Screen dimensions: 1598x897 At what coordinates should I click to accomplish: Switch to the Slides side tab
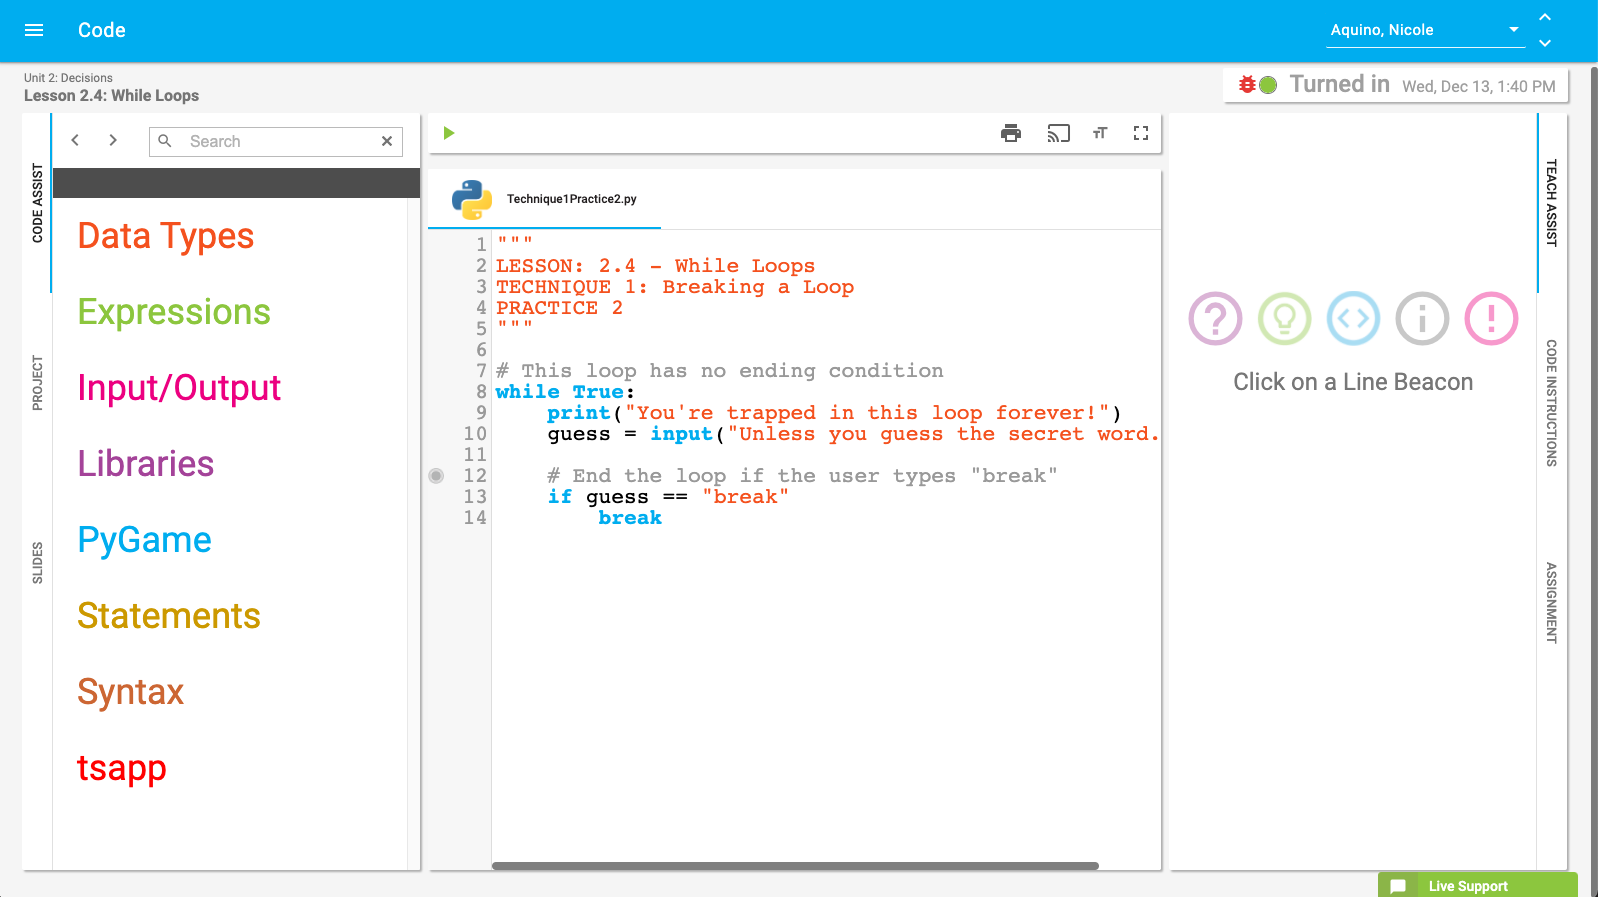[x=38, y=563]
